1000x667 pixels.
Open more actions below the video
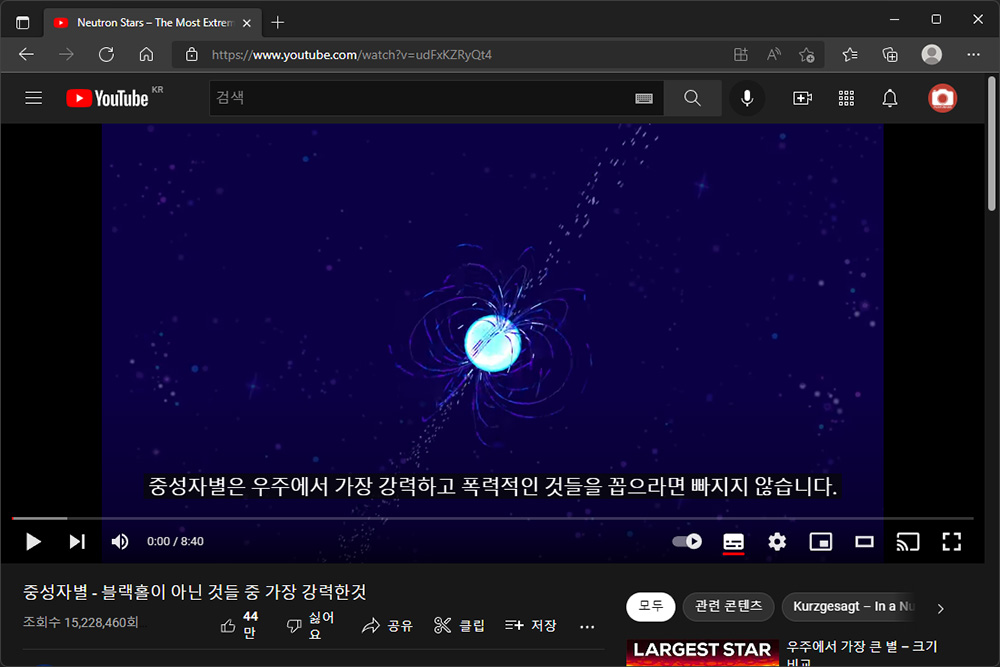point(587,627)
